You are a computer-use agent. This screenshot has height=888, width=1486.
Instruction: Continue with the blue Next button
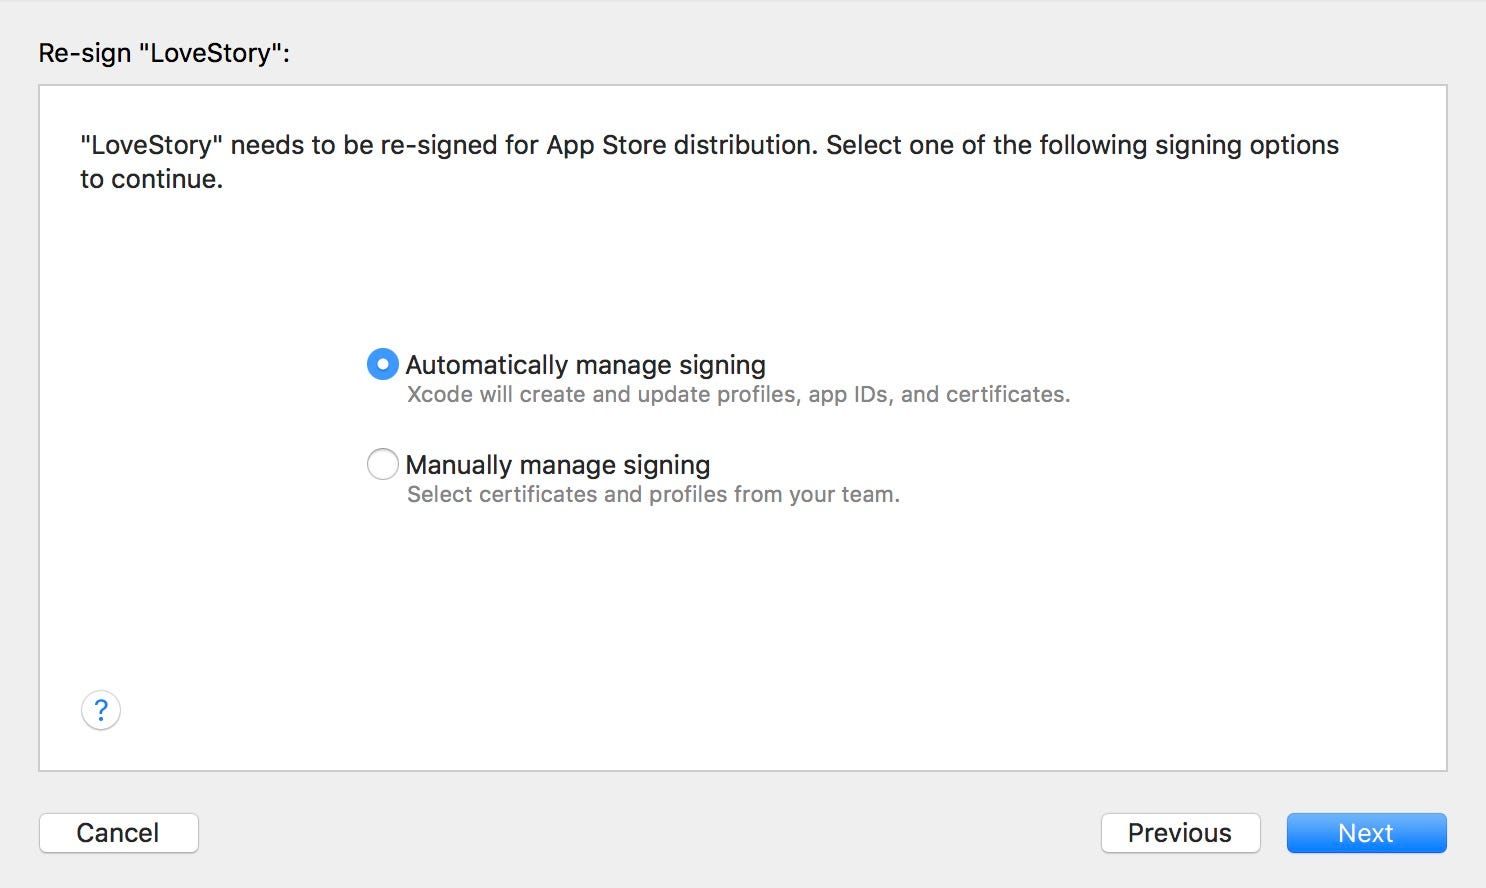coord(1366,833)
